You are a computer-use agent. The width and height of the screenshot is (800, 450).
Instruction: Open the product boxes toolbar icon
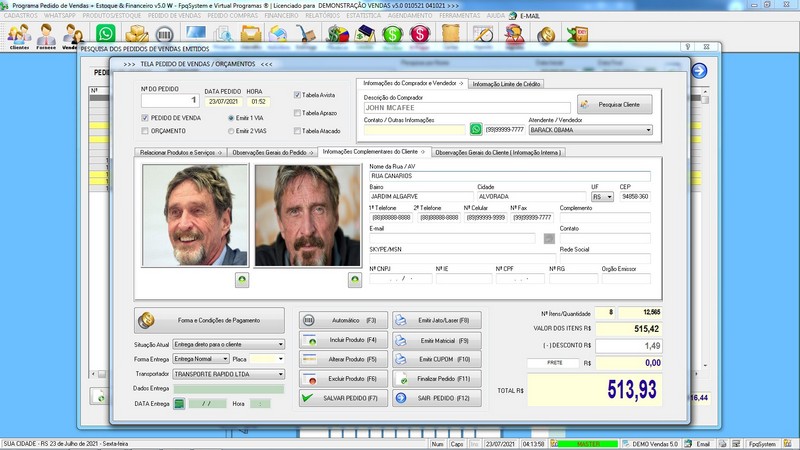click(x=136, y=34)
